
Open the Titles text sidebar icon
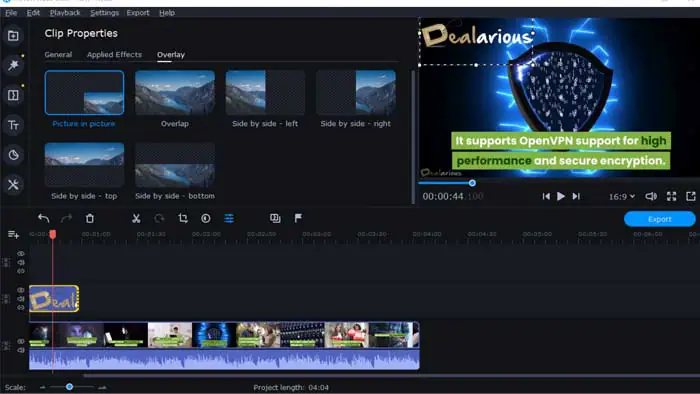(x=13, y=125)
